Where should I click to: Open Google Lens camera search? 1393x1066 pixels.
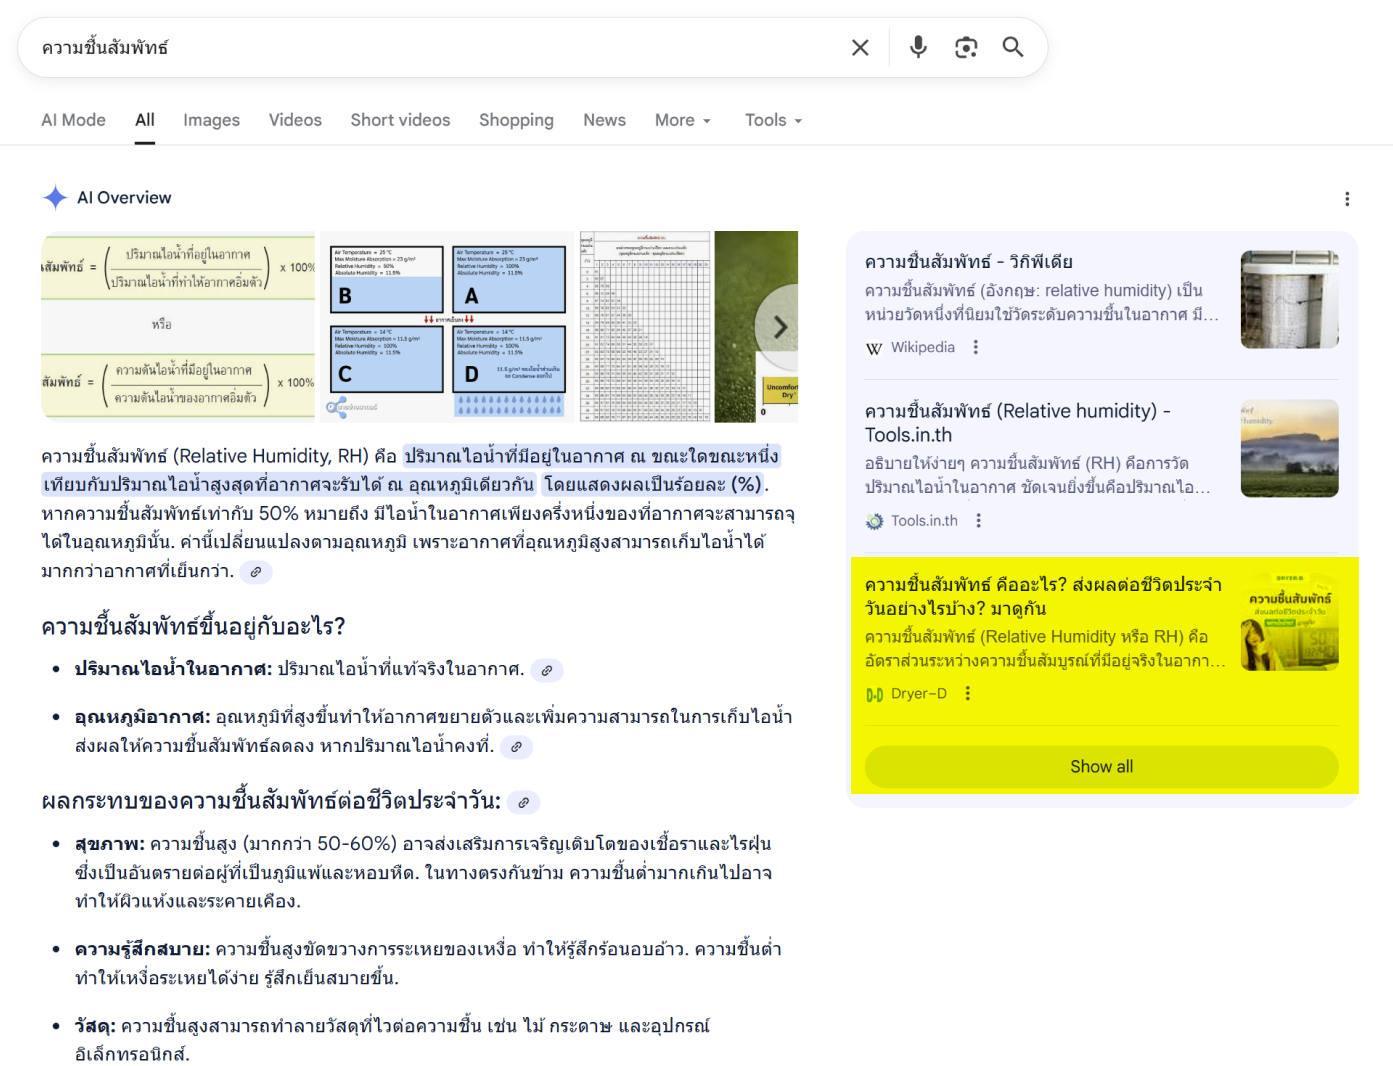[x=965, y=47]
